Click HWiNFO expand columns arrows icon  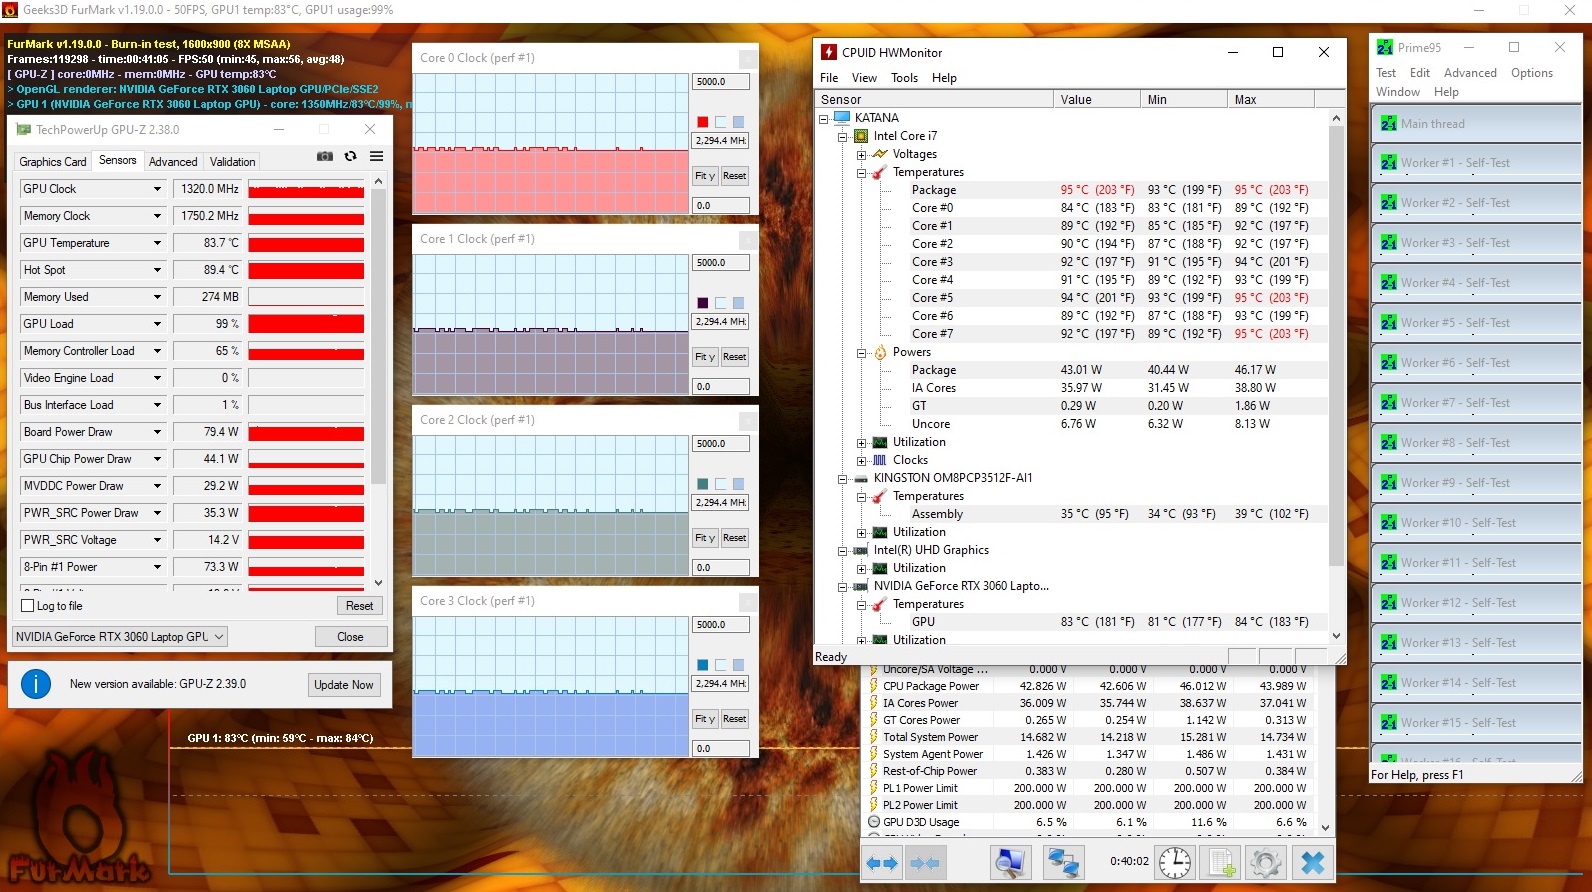pyautogui.click(x=881, y=863)
